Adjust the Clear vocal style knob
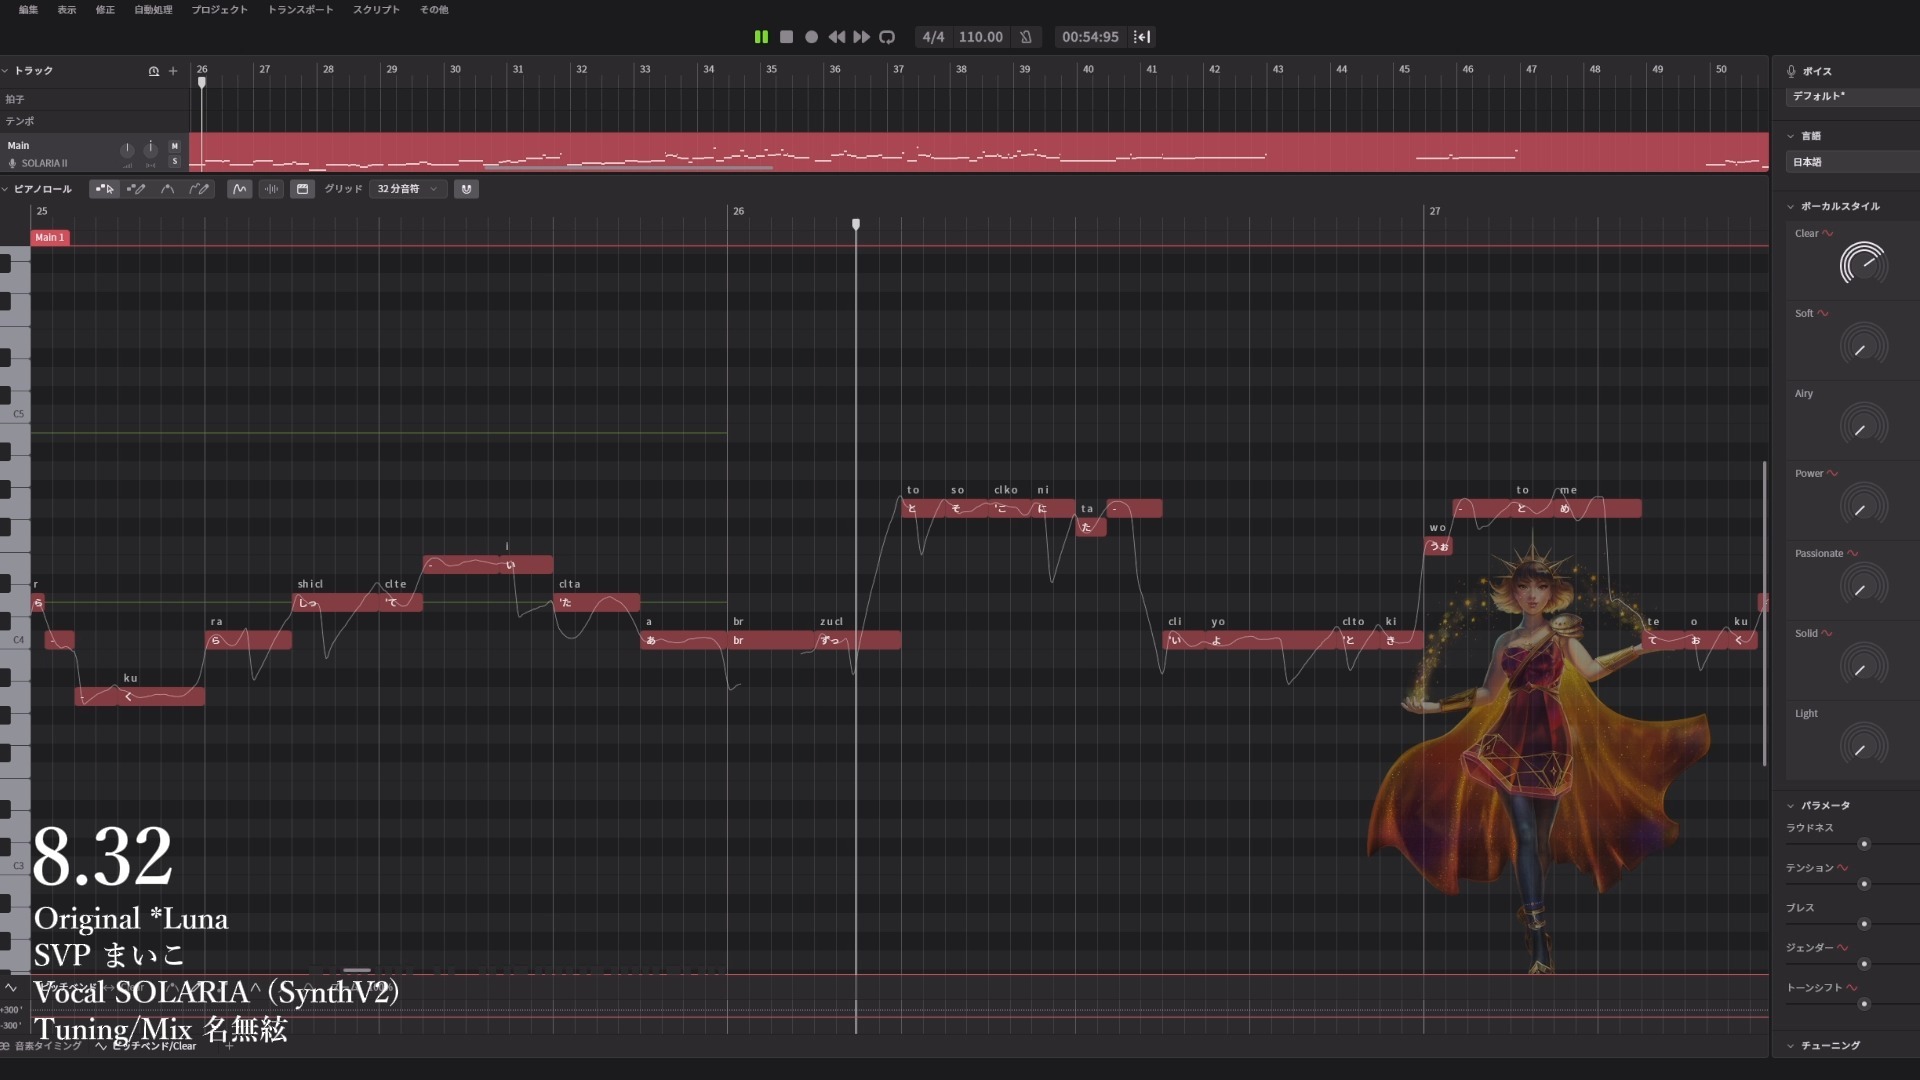Image resolution: width=1920 pixels, height=1080 pixels. click(1863, 264)
